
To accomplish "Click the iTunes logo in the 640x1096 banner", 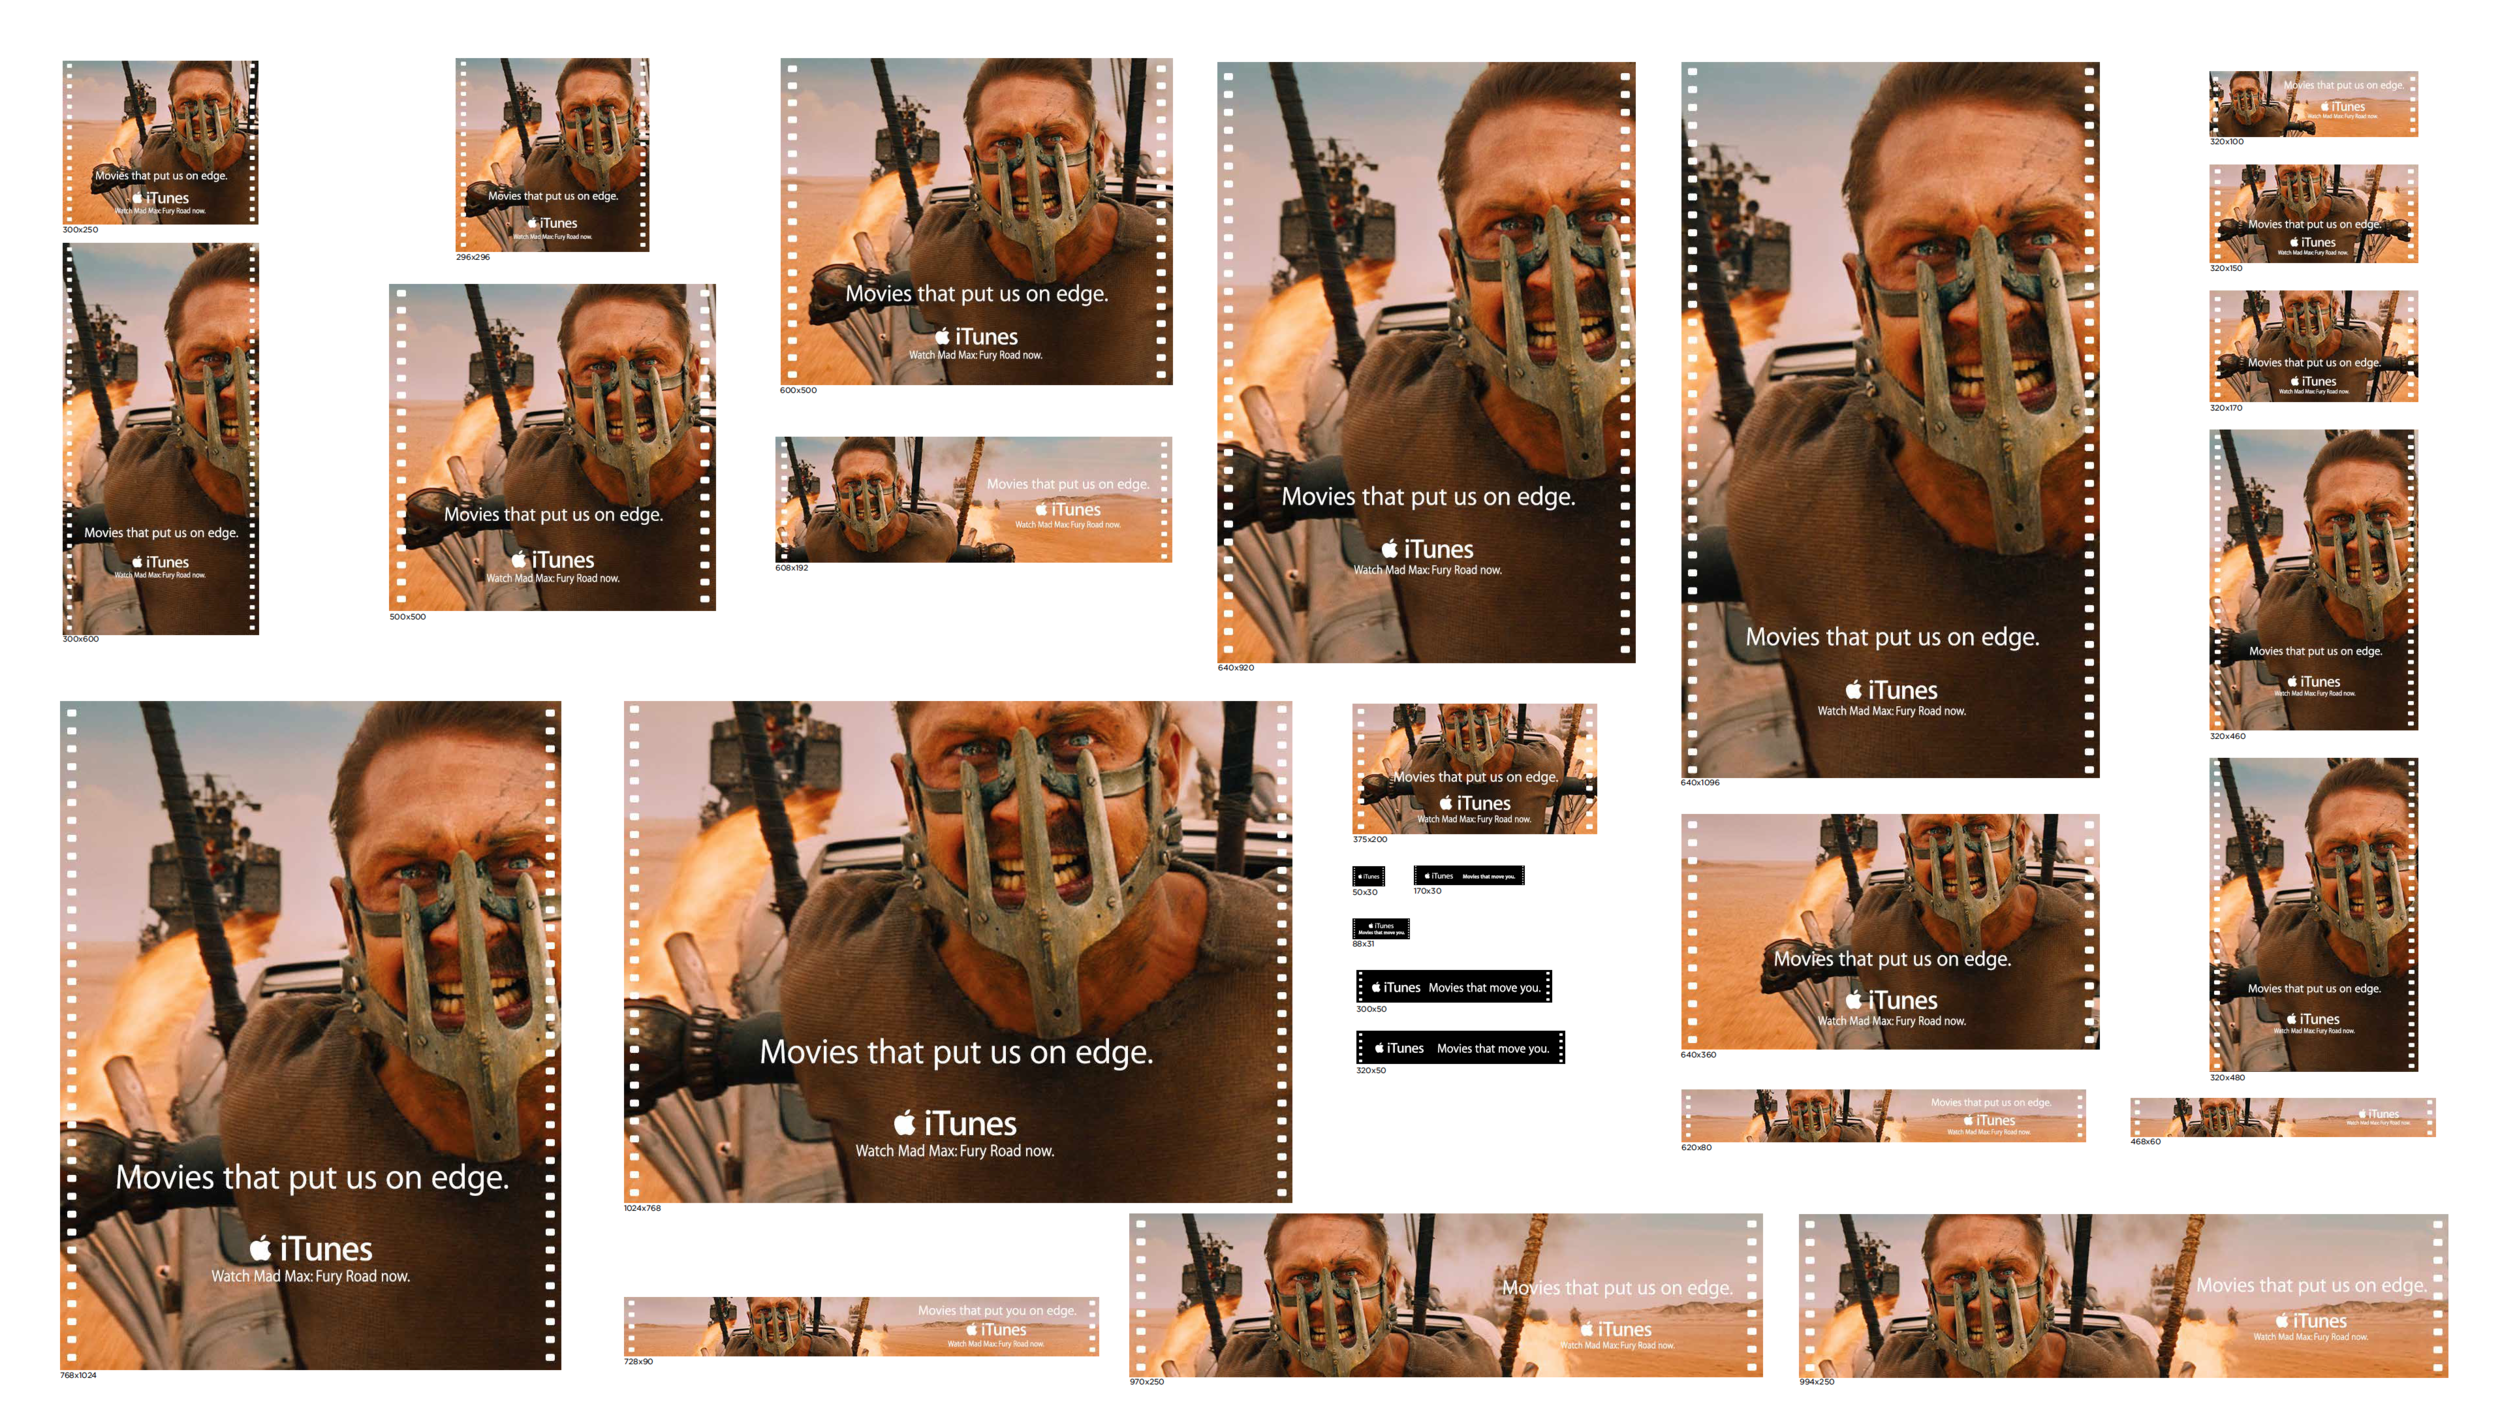I will click(1890, 690).
